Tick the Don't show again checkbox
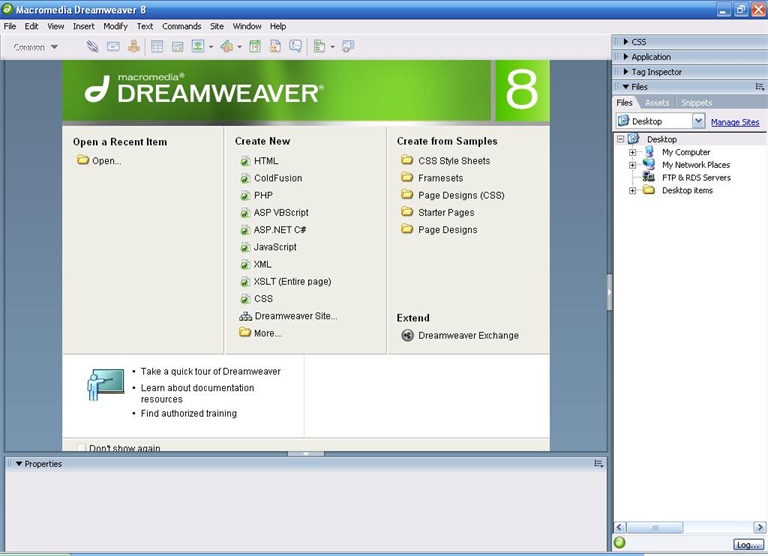This screenshot has width=768, height=556. (81, 448)
